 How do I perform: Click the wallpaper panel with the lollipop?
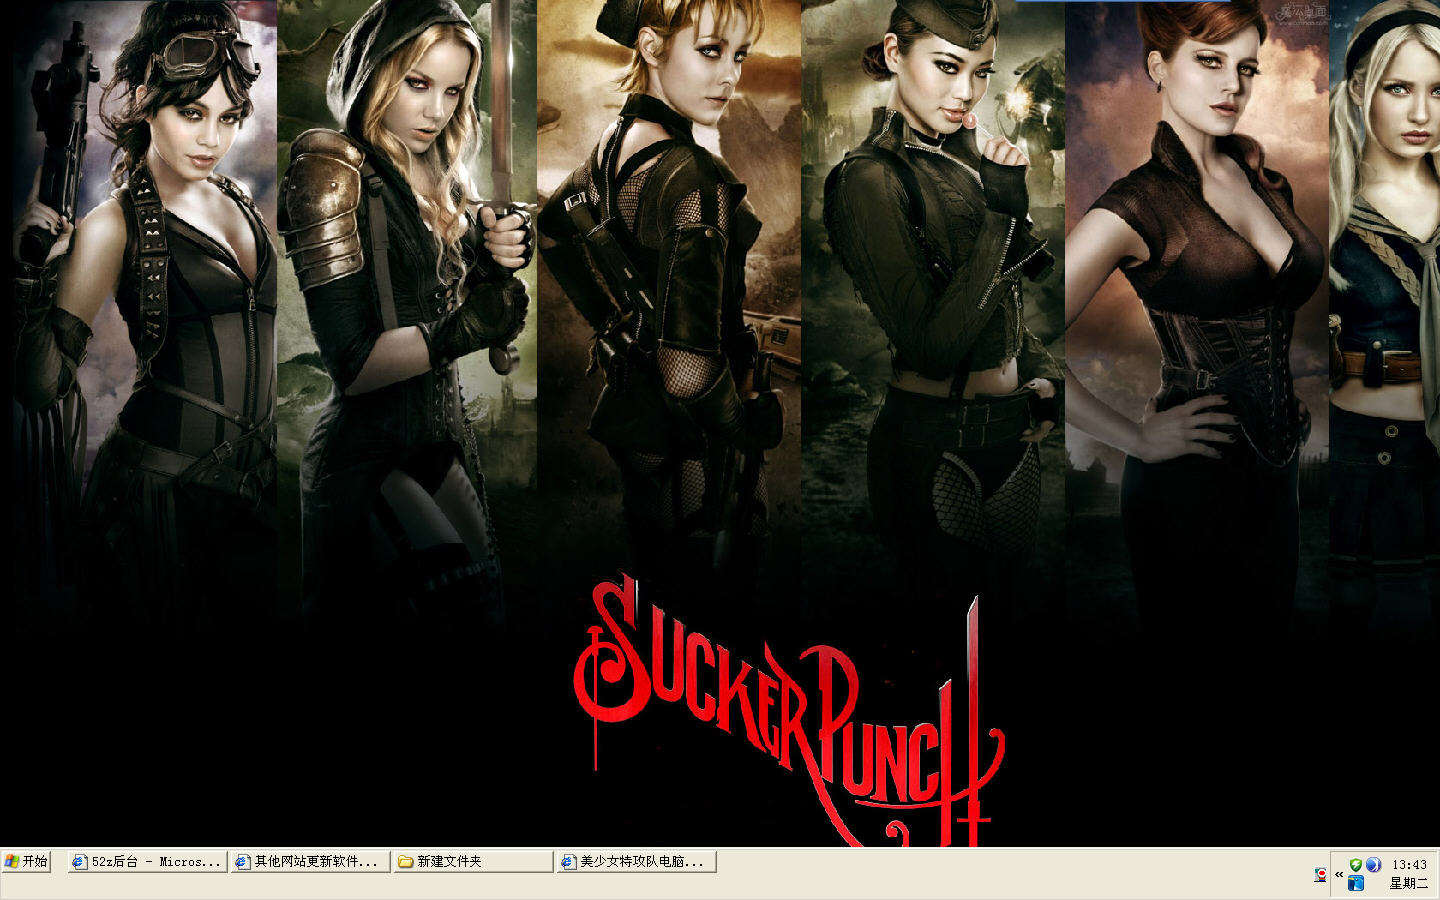[x=933, y=300]
